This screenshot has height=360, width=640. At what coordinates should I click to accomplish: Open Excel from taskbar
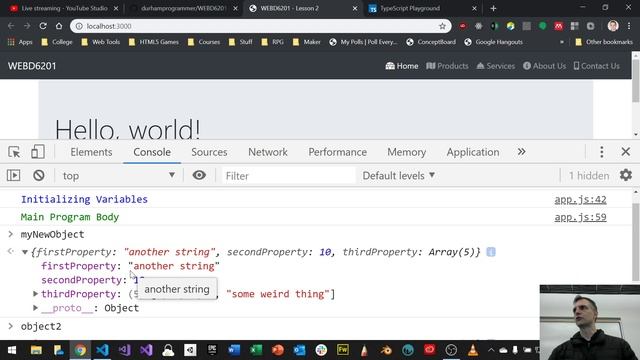point(256,350)
